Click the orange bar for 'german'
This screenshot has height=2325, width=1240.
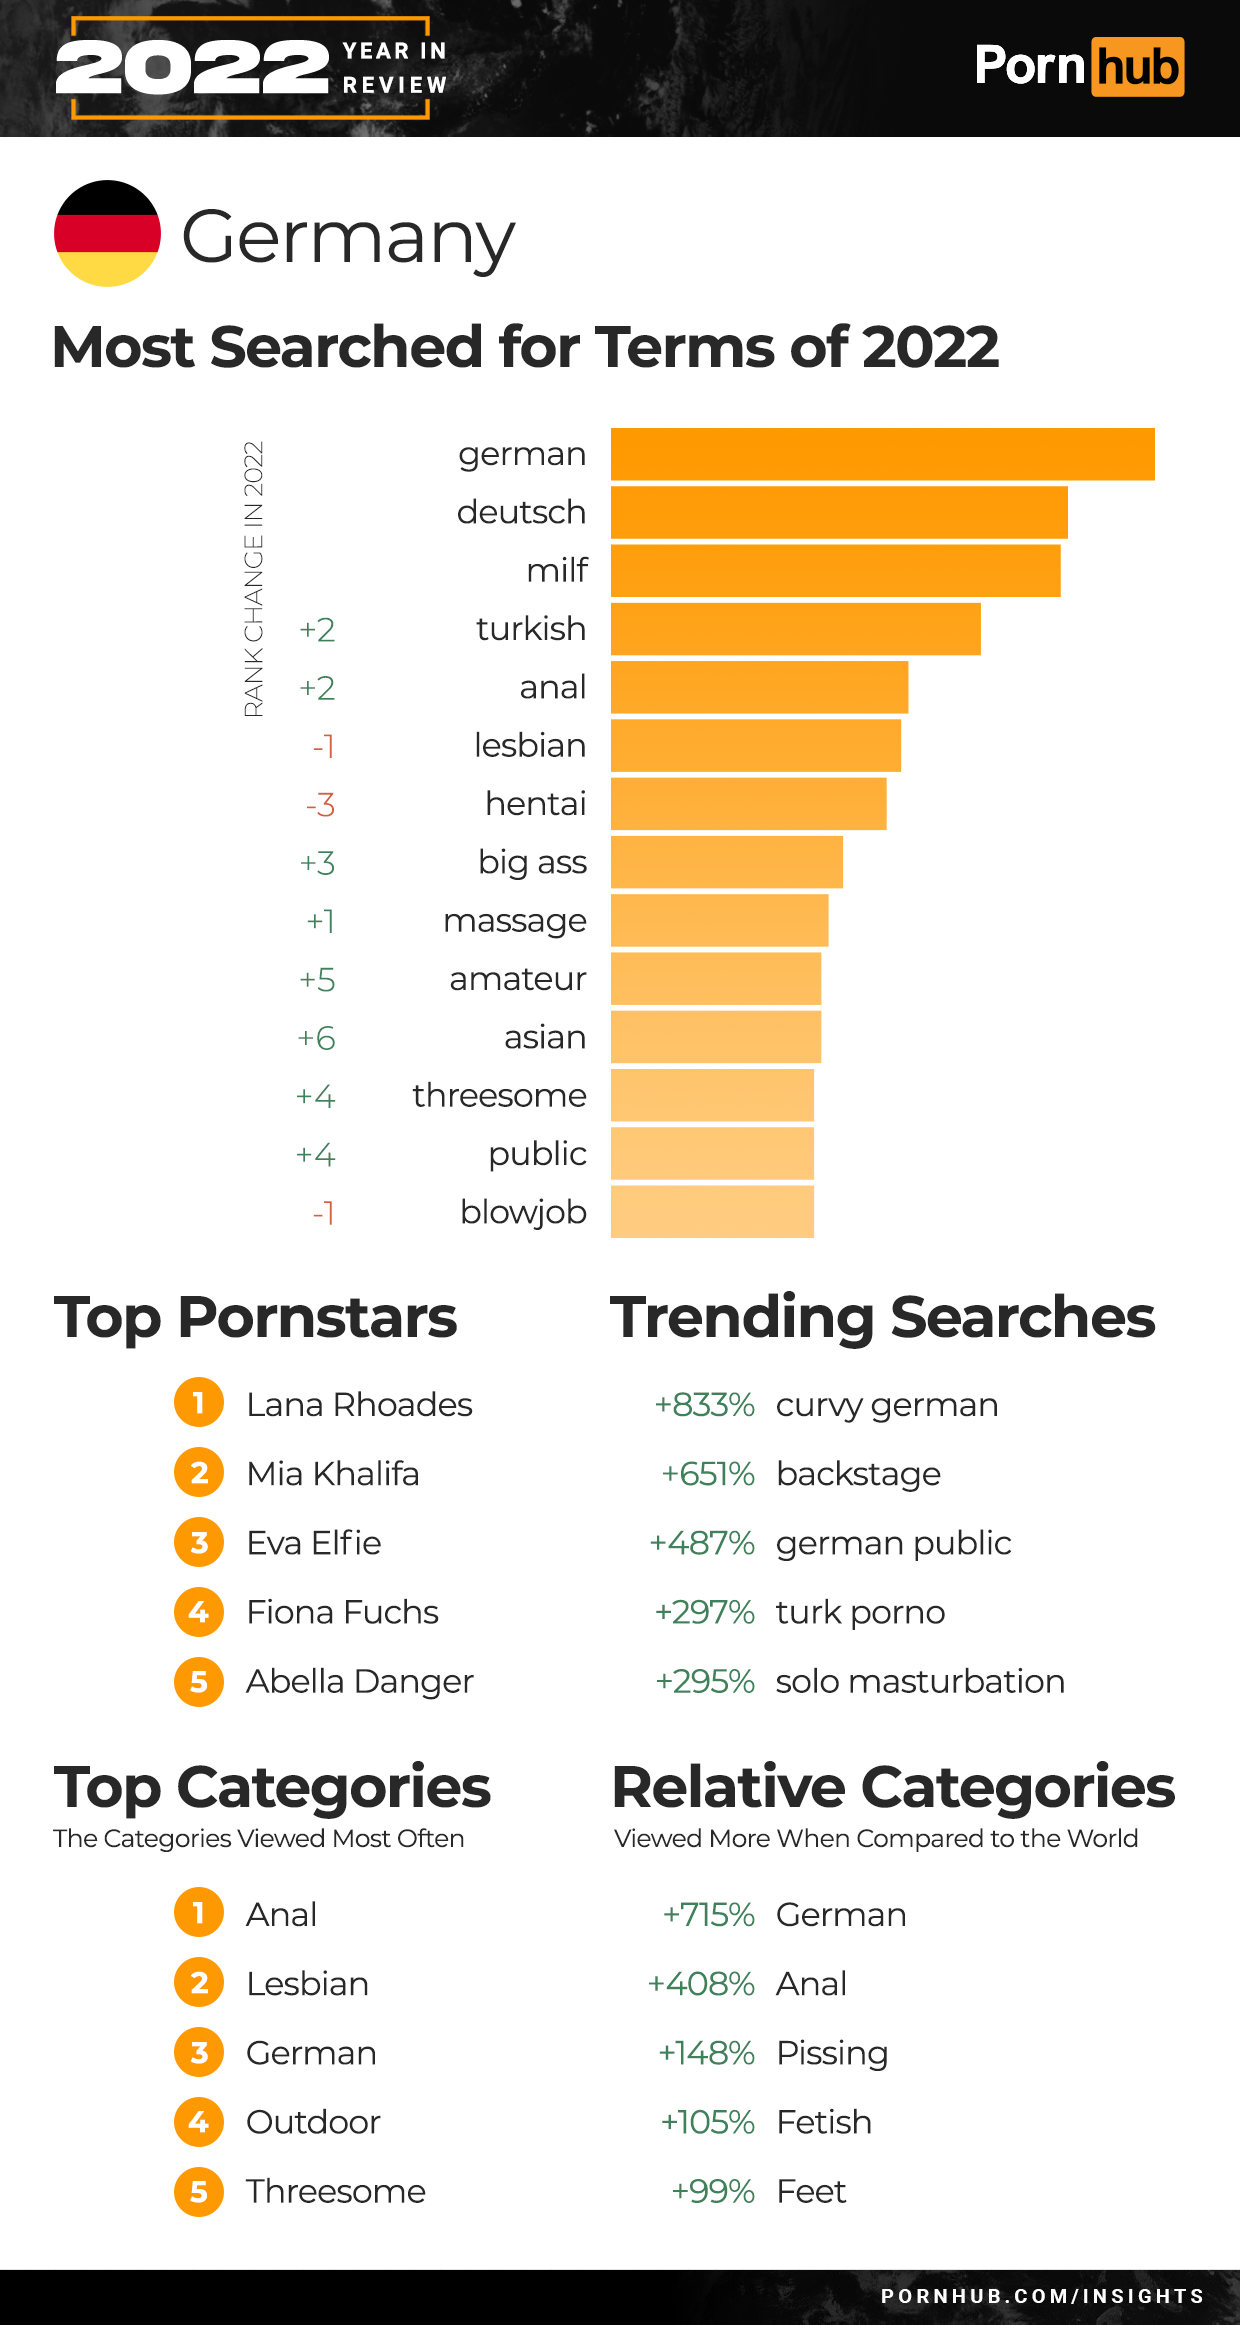pos(882,454)
